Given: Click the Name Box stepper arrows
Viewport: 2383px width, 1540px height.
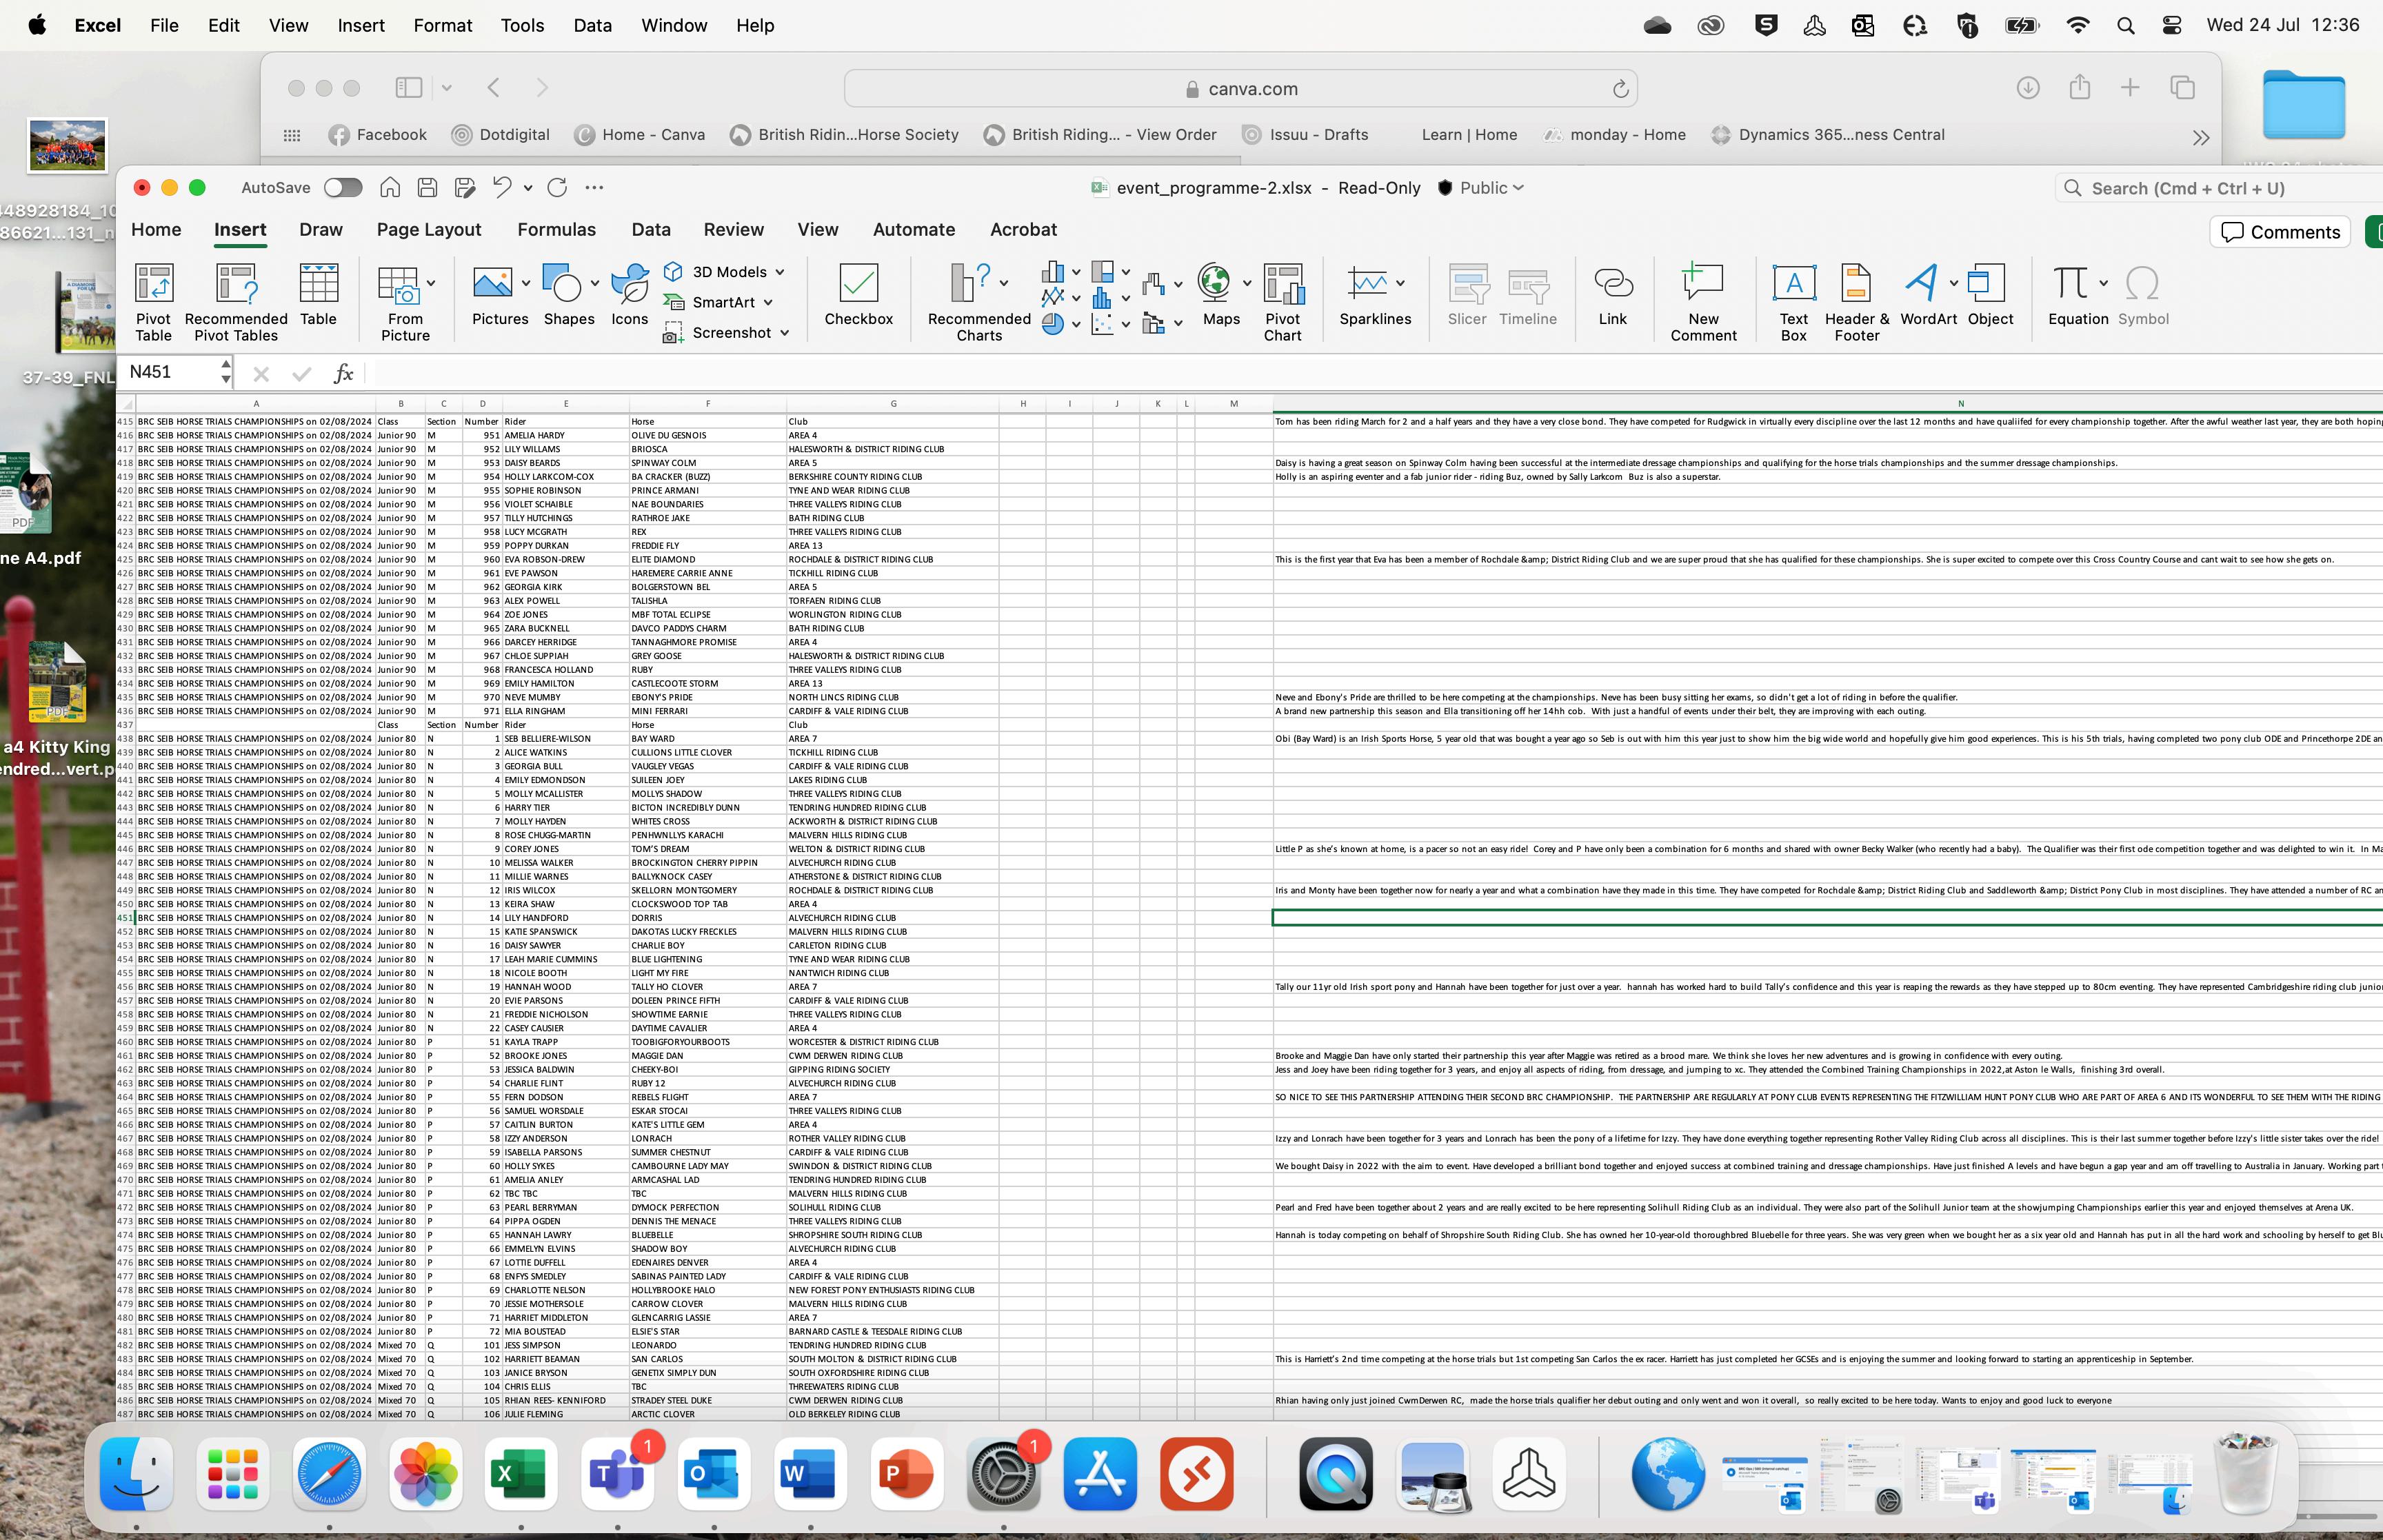Looking at the screenshot, I should point(226,372).
